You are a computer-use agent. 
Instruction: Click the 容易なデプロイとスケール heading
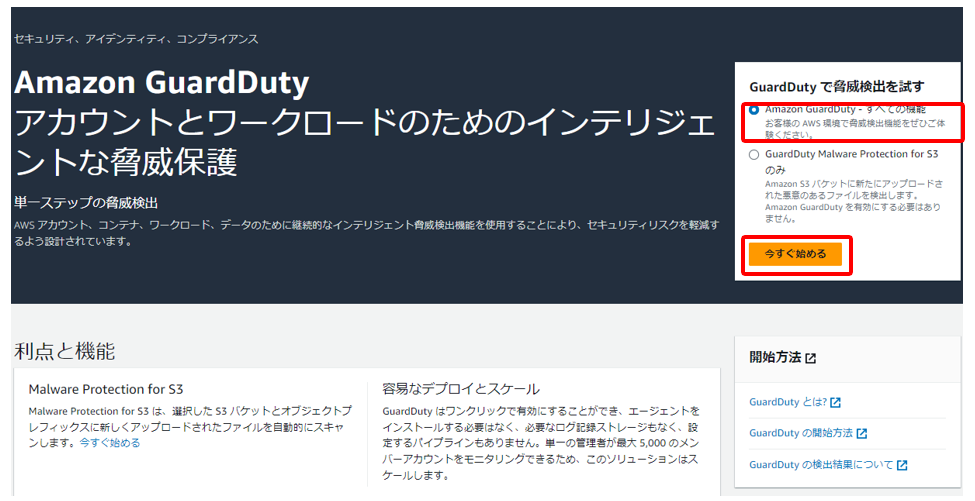click(461, 390)
